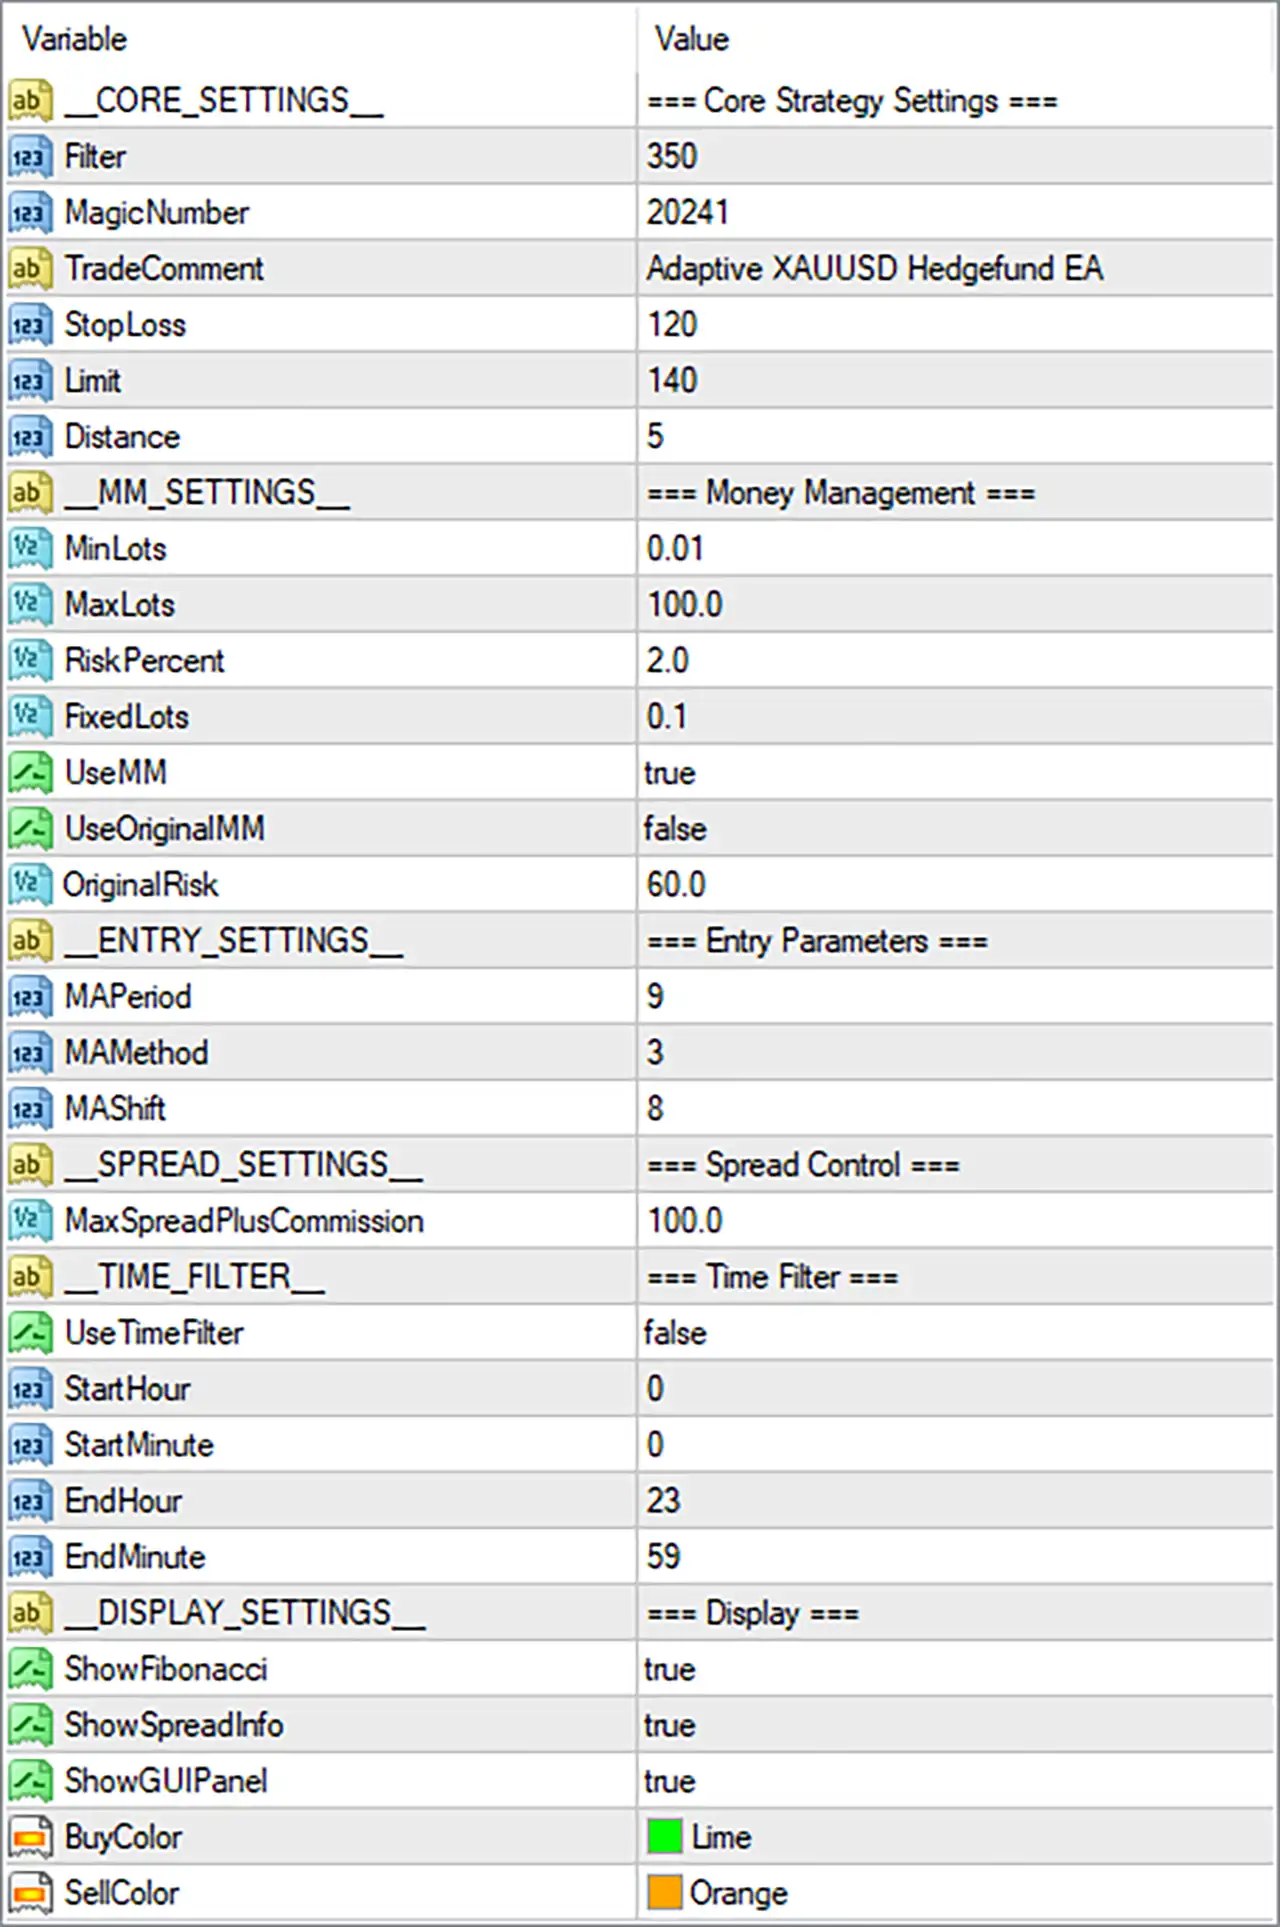Click the OriginalRisk value 60.0
The height and width of the screenshot is (1927, 1280).
click(676, 885)
